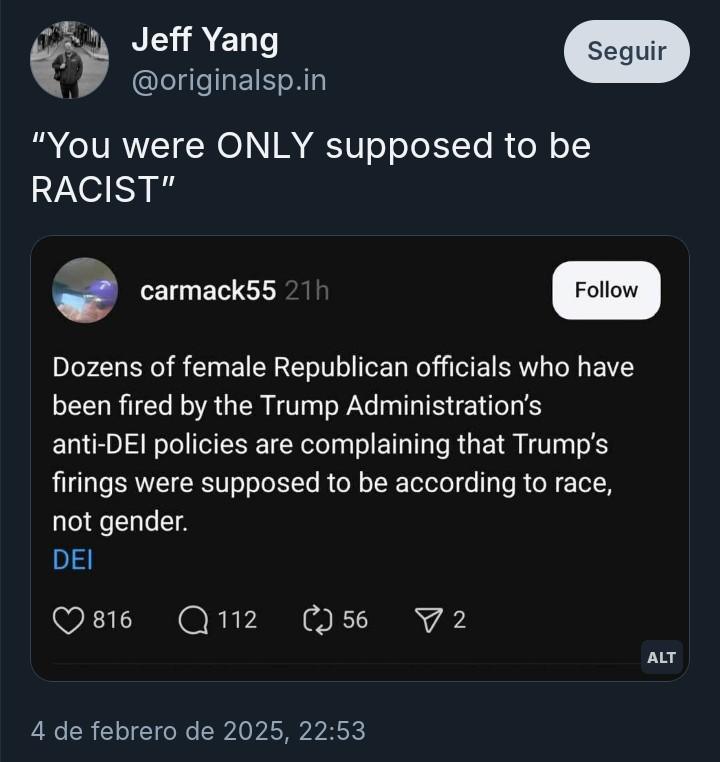Viewport: 720px width, 762px height.
Task: Open replies with the comment bubble icon
Action: pos(193,620)
